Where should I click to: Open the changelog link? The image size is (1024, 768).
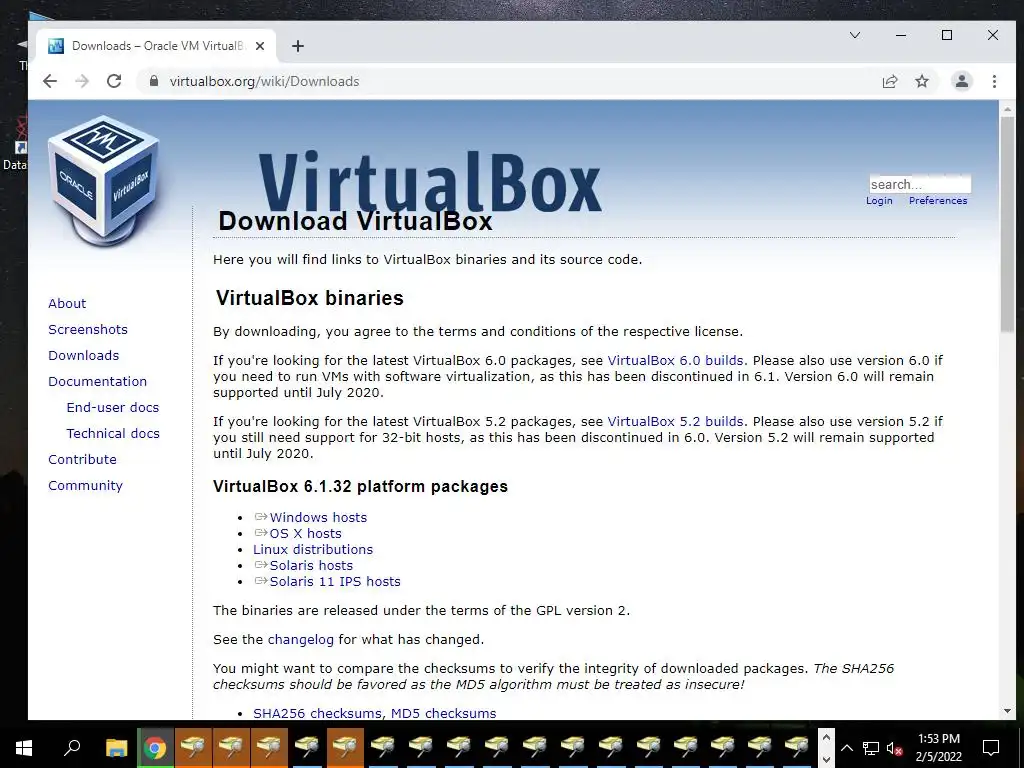[x=300, y=639]
